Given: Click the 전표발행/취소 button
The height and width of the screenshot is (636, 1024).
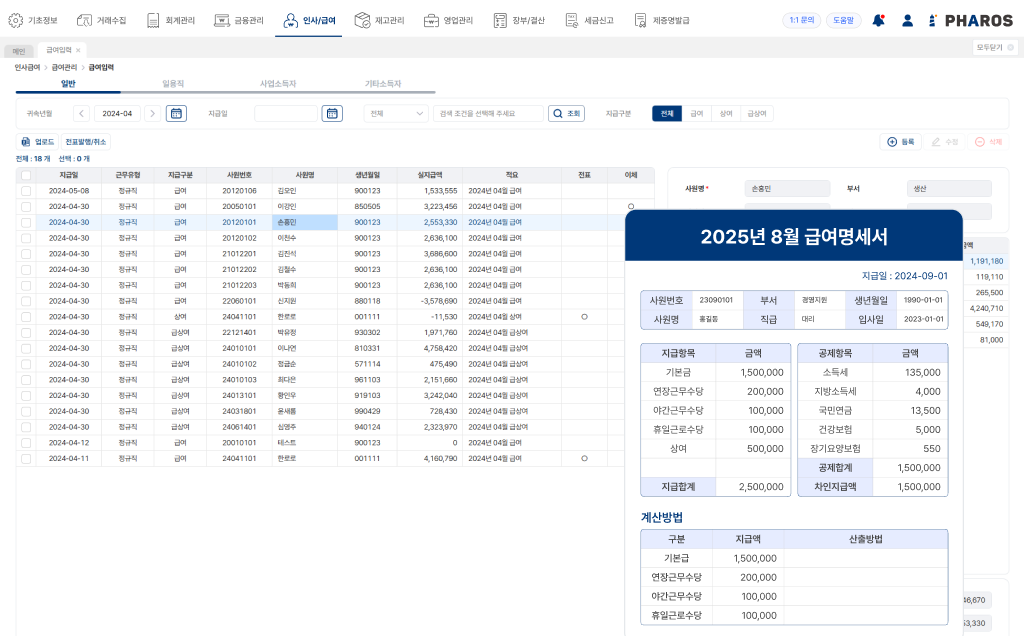Looking at the screenshot, I should point(86,142).
